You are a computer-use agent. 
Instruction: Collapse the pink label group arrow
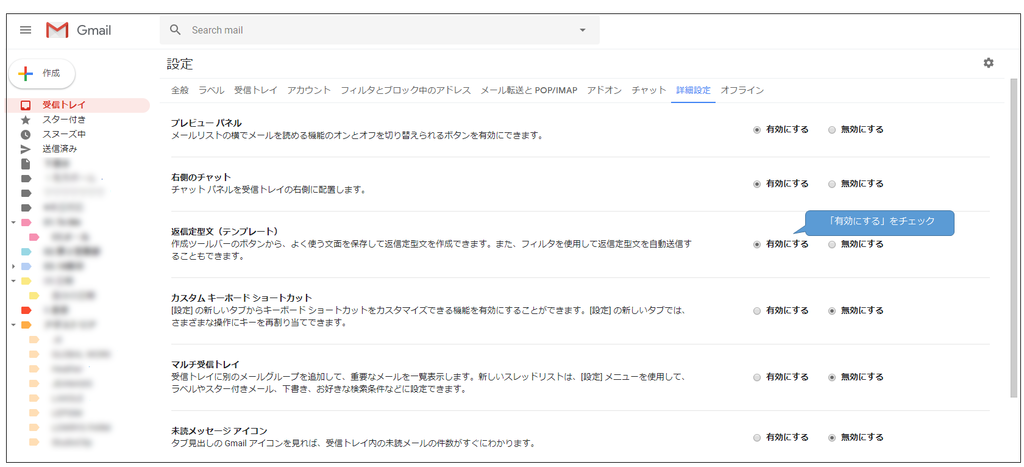coord(14,223)
